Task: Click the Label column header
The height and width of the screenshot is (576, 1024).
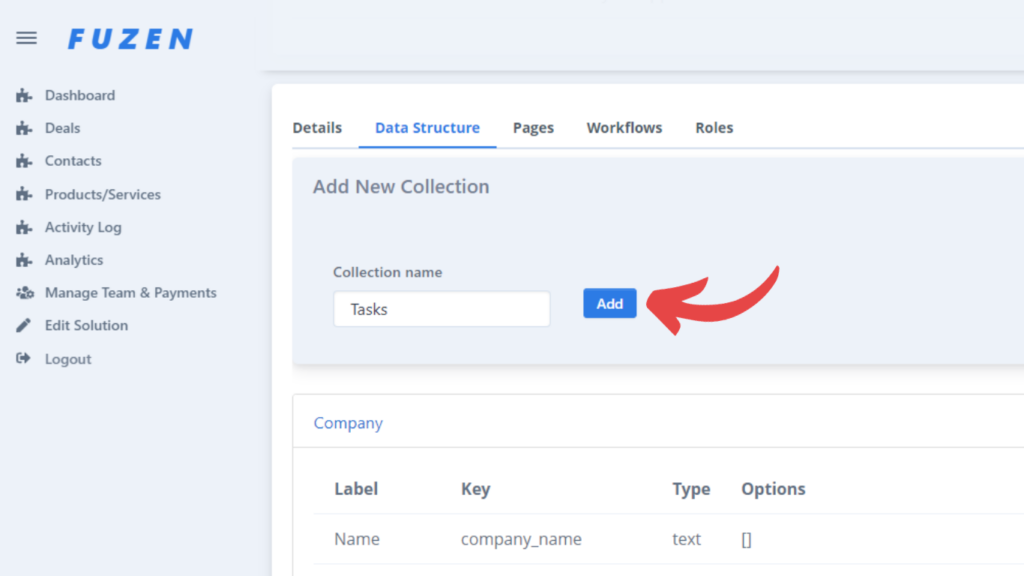Action: coord(356,488)
